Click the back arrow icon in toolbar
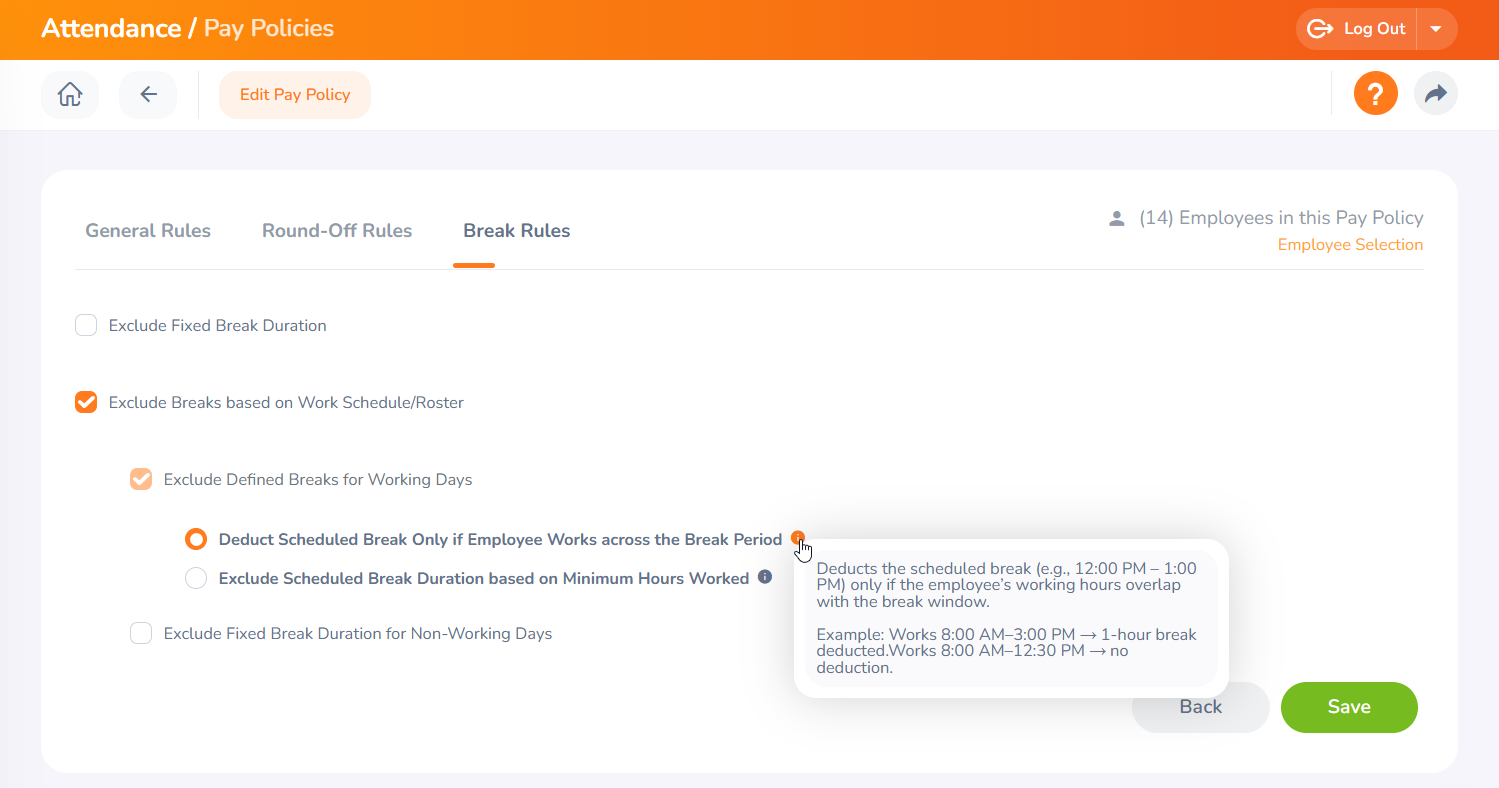1499x788 pixels. point(148,95)
